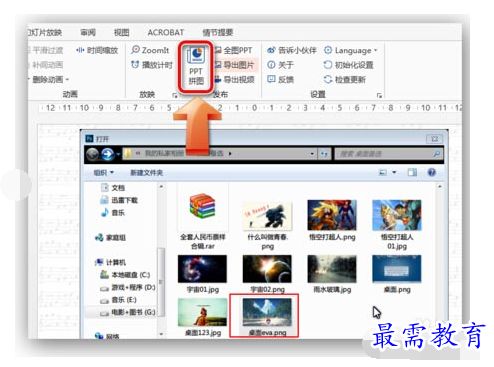The height and width of the screenshot is (367, 494).
Task: Click navigation pane scrollbar down arrow
Action: pyautogui.click(x=161, y=334)
